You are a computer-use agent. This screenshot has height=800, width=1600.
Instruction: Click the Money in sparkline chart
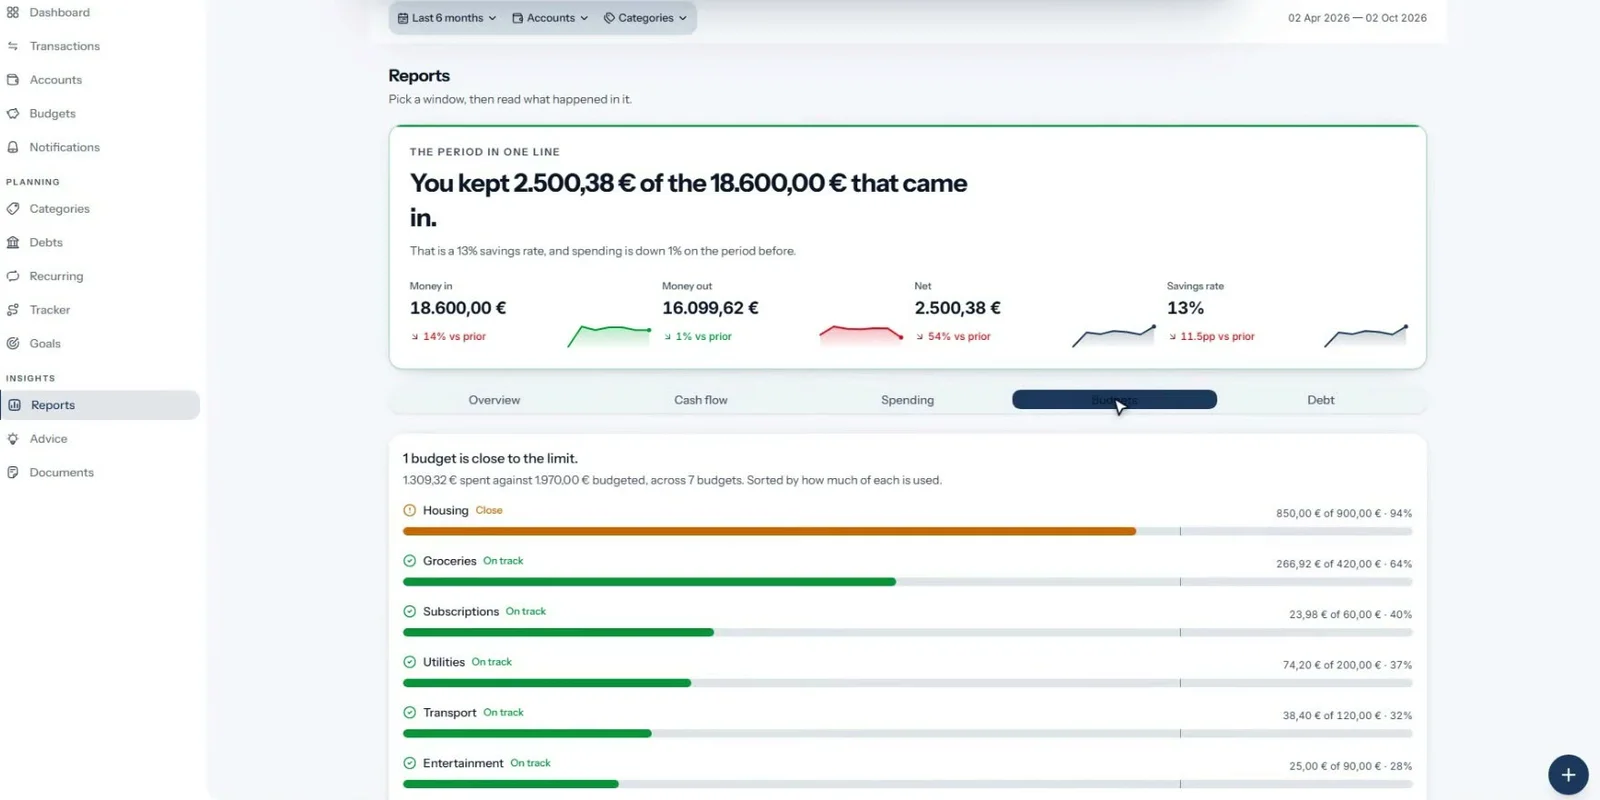(609, 335)
